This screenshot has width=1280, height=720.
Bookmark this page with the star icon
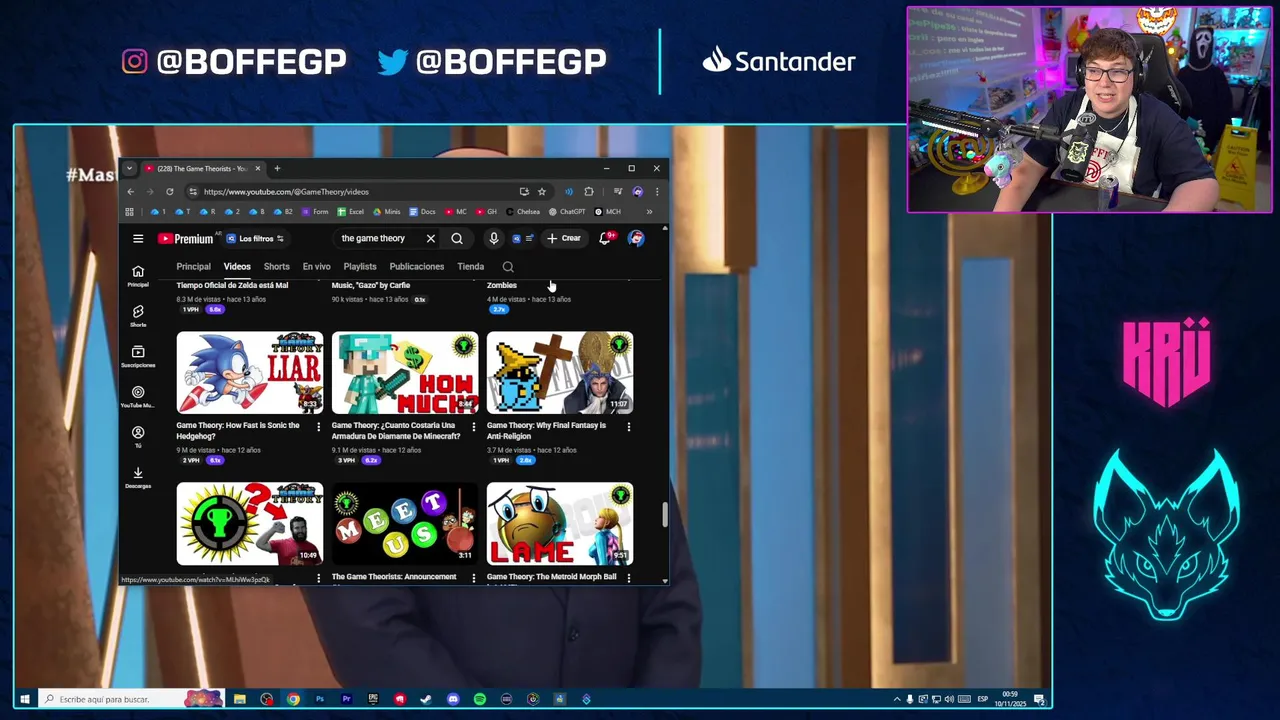[x=541, y=192]
